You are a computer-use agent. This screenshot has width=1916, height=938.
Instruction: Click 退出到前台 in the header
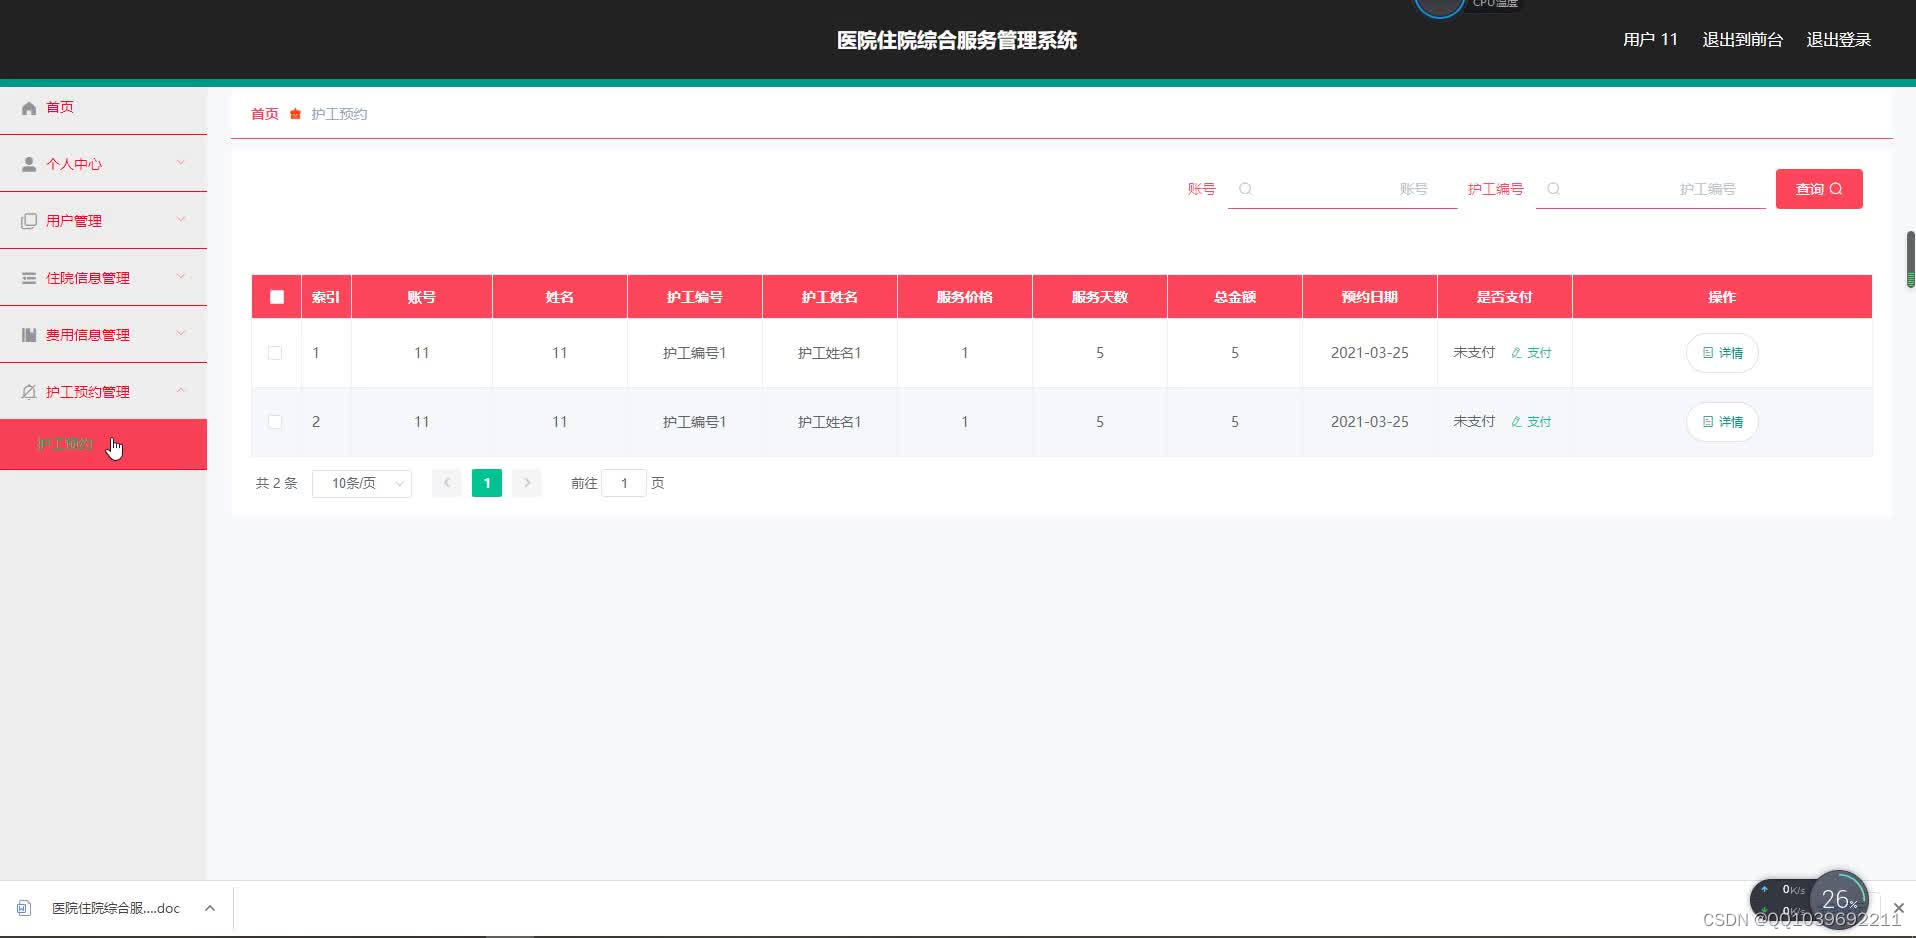(x=1743, y=40)
